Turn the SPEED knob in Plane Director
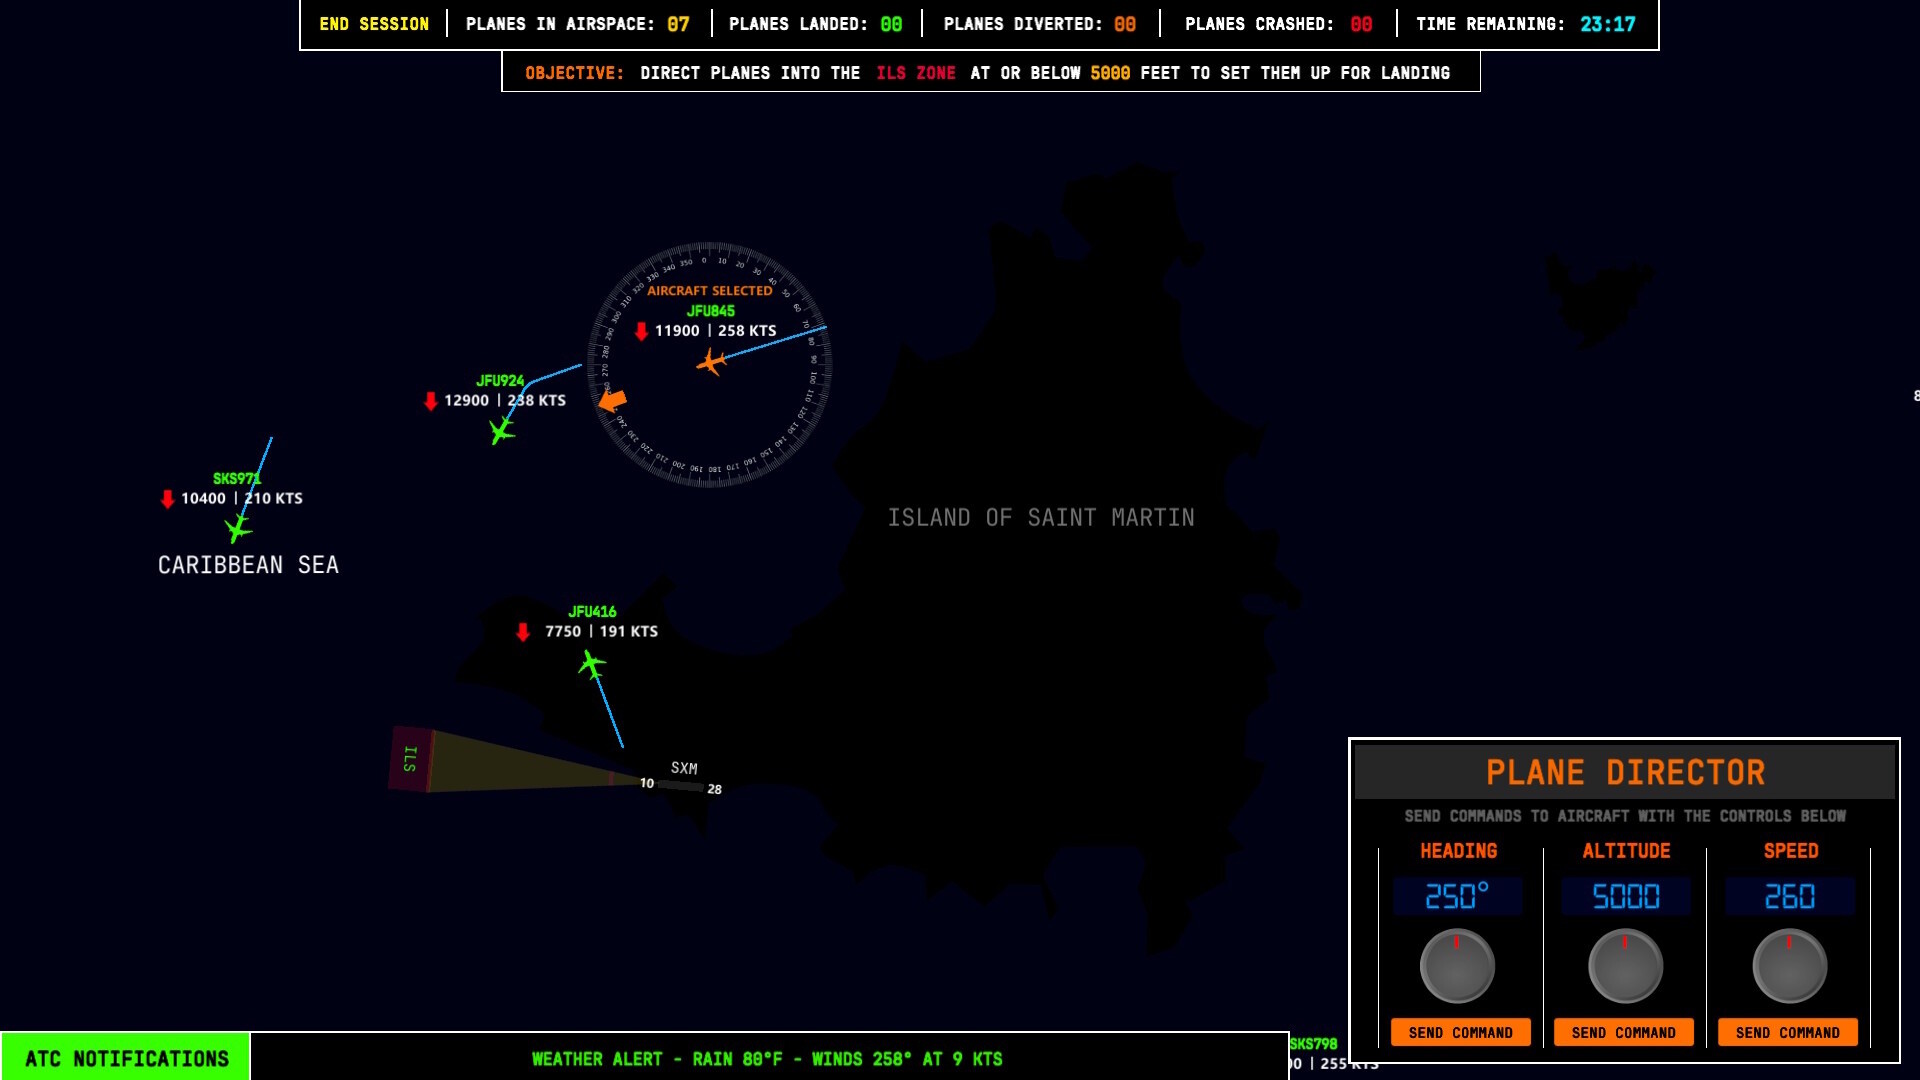 tap(1787, 965)
